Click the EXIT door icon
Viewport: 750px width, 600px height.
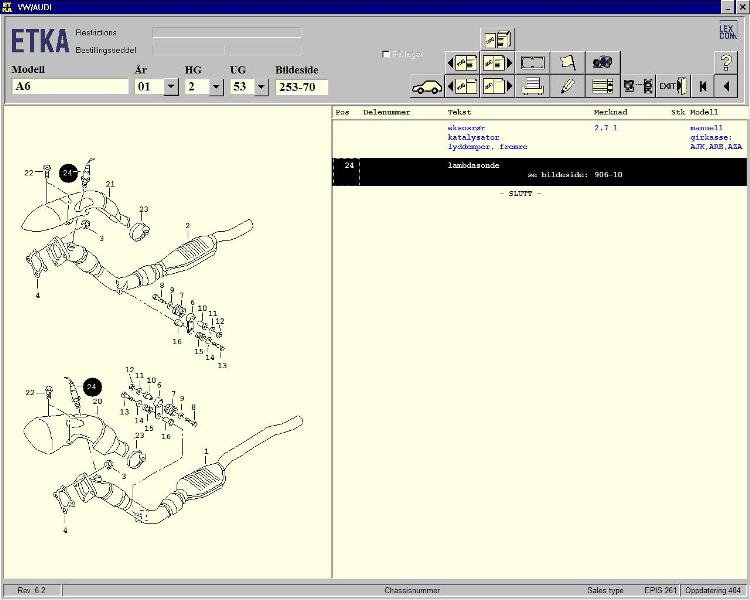click(x=673, y=86)
